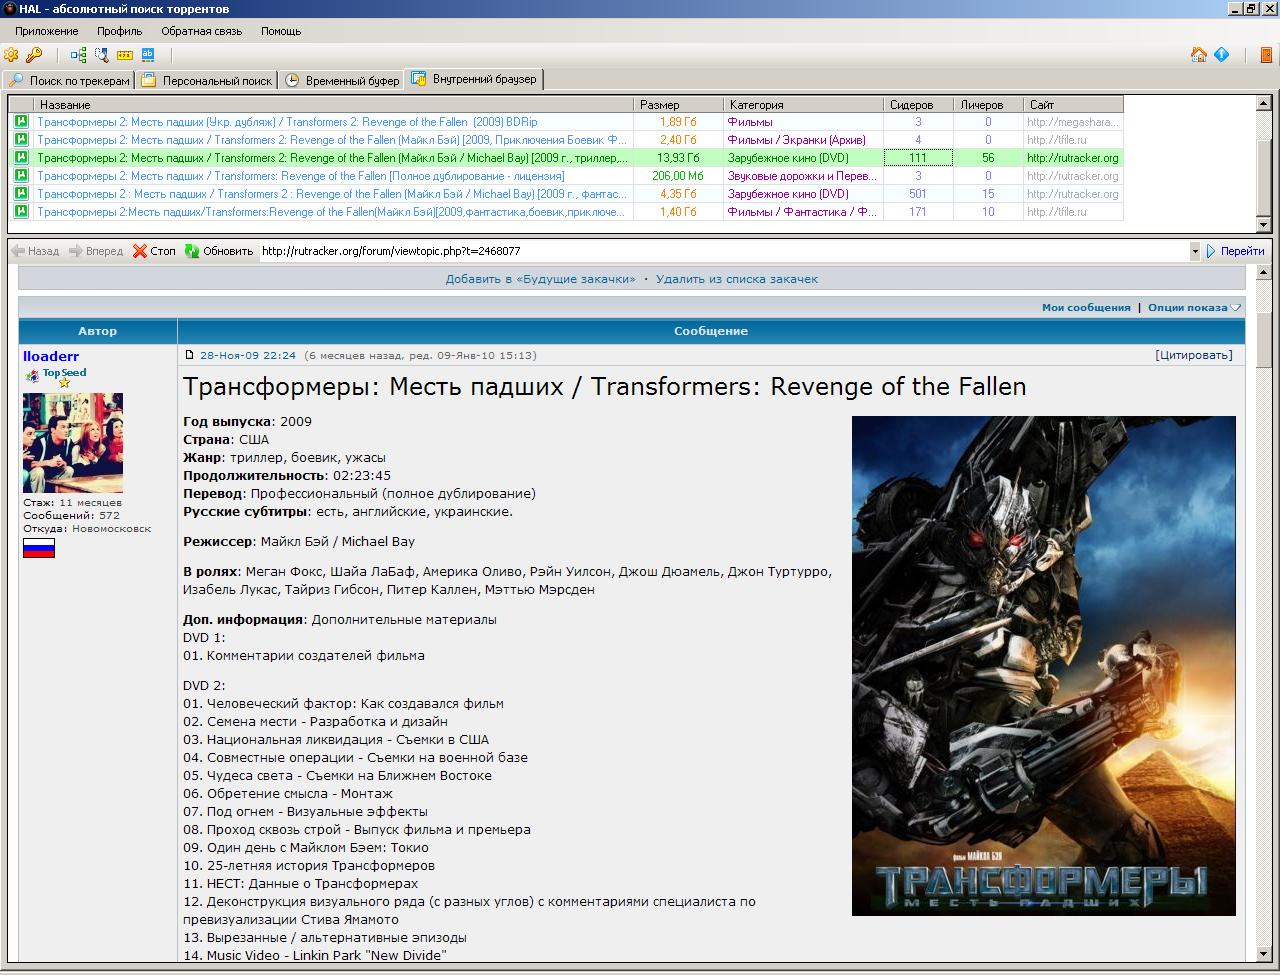Click the green icon of the 4,35 Гб row
Screen dimensions: 1280x975
(21, 194)
